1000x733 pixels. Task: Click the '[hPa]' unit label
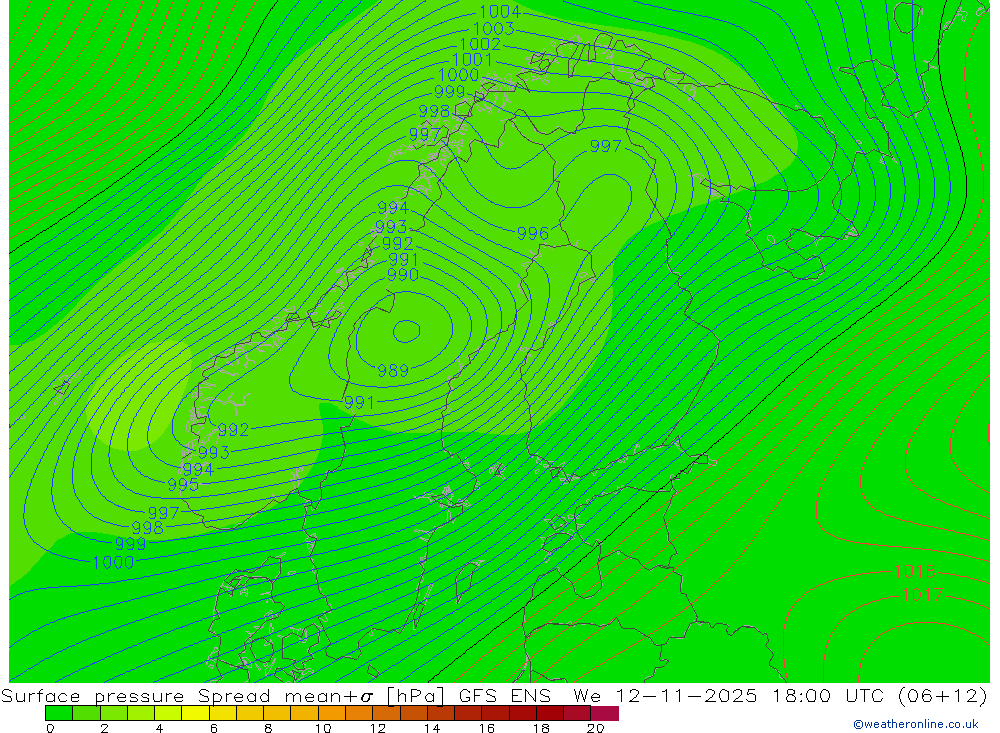click(415, 695)
